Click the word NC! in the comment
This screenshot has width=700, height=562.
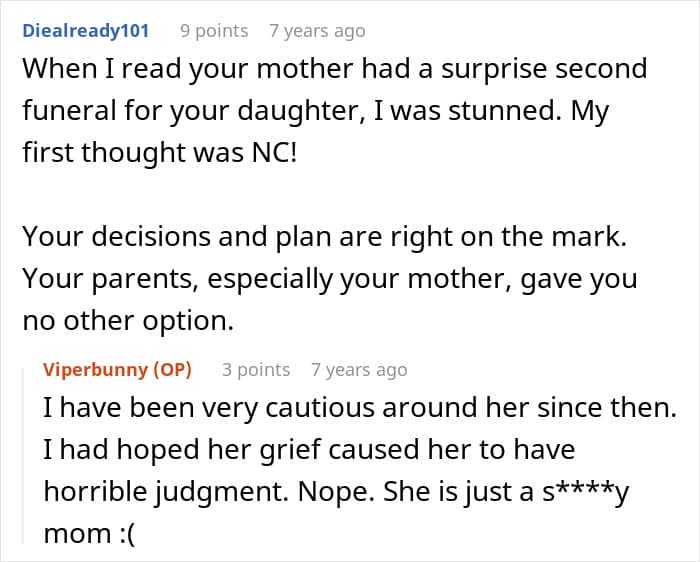click(274, 152)
